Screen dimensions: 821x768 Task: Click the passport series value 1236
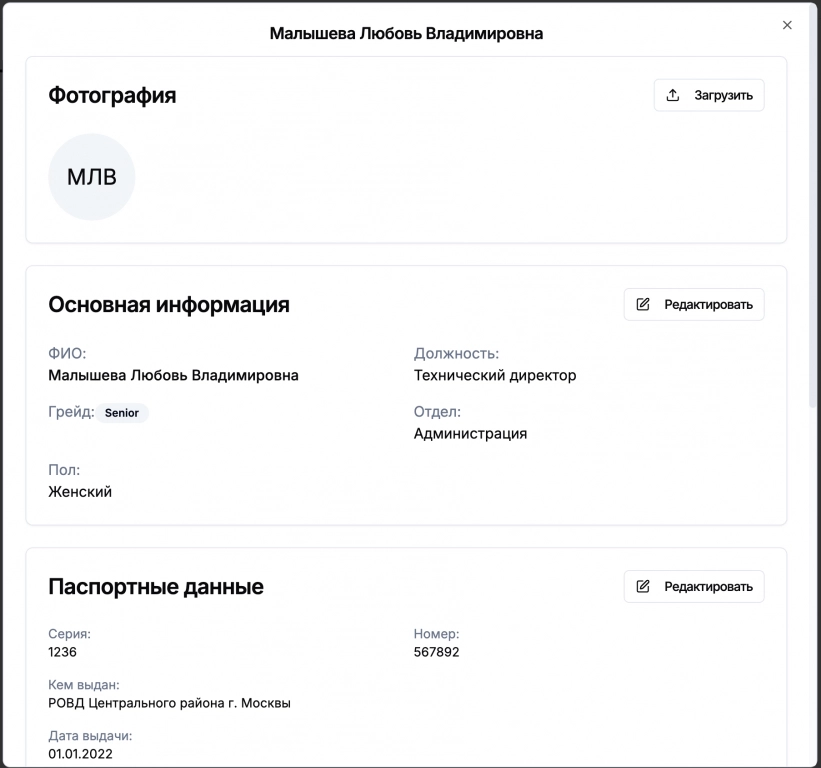point(62,652)
